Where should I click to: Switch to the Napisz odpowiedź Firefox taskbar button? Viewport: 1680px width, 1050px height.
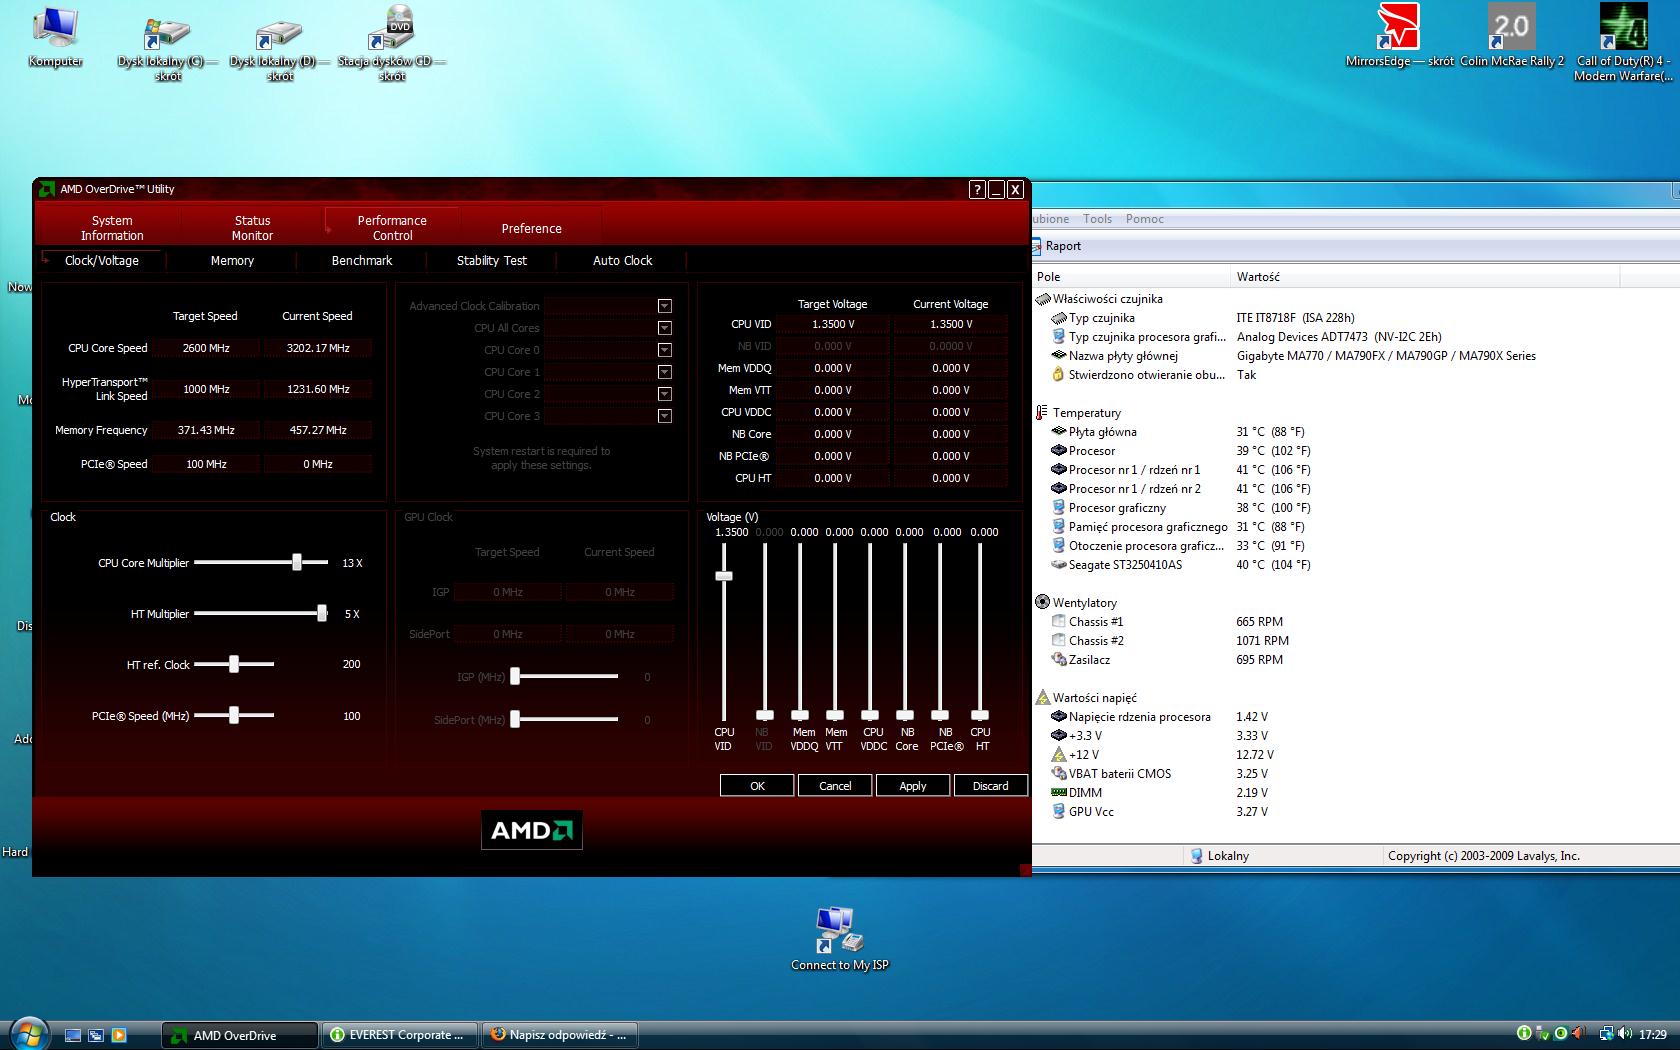(x=562, y=1035)
